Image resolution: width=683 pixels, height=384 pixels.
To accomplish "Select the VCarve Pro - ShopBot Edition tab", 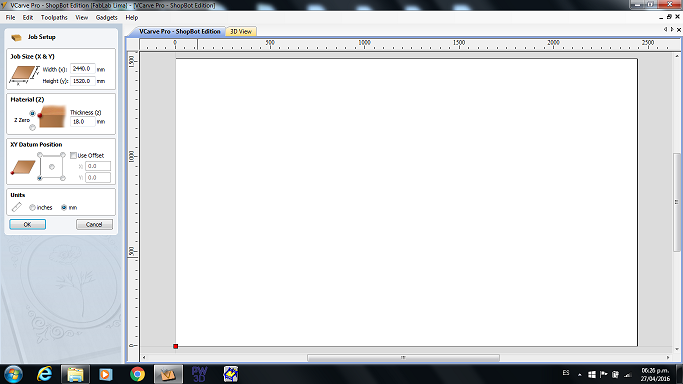I will (179, 31).
